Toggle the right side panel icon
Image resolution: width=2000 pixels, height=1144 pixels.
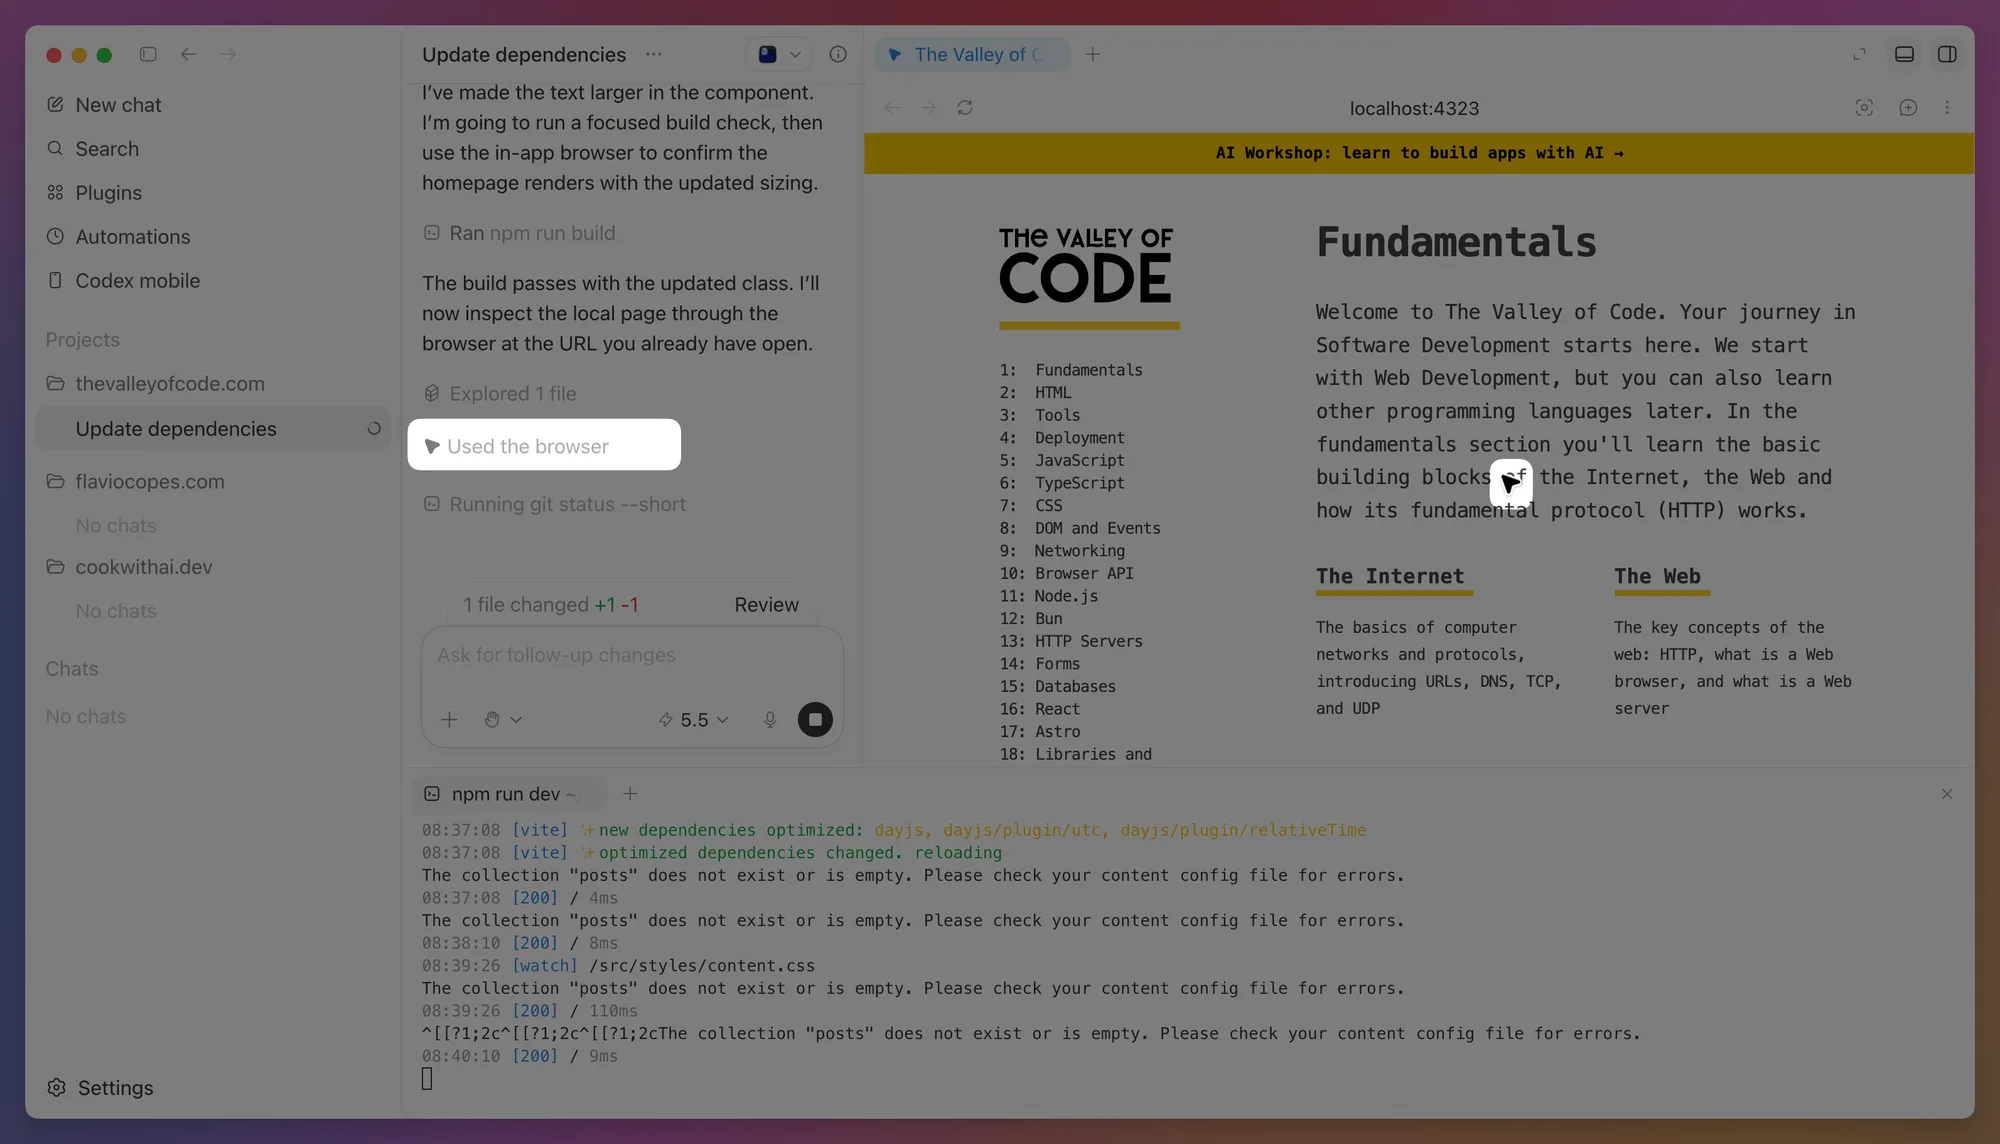click(1947, 54)
